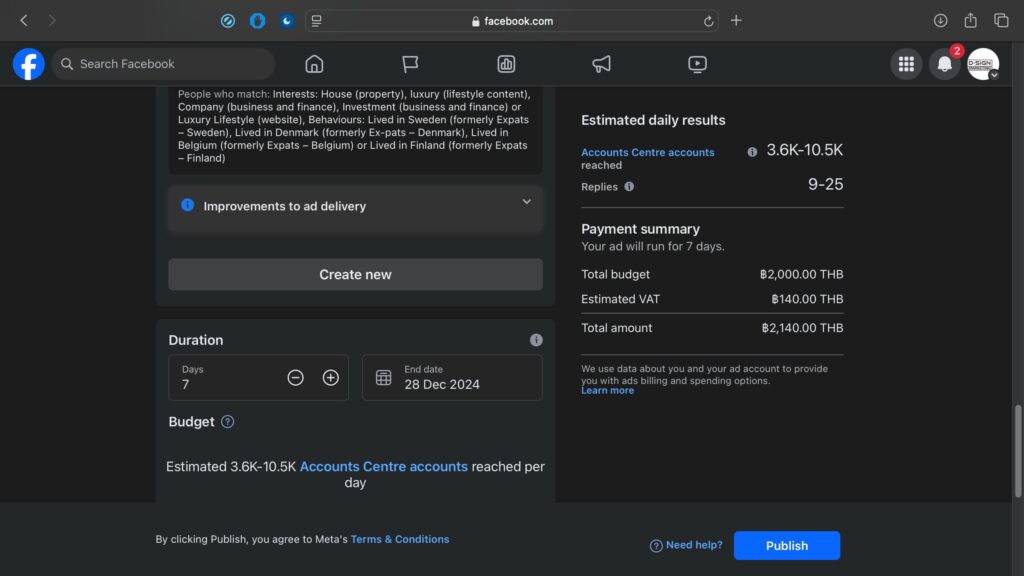Open the Safari share menu
1024x576 pixels.
(970, 21)
